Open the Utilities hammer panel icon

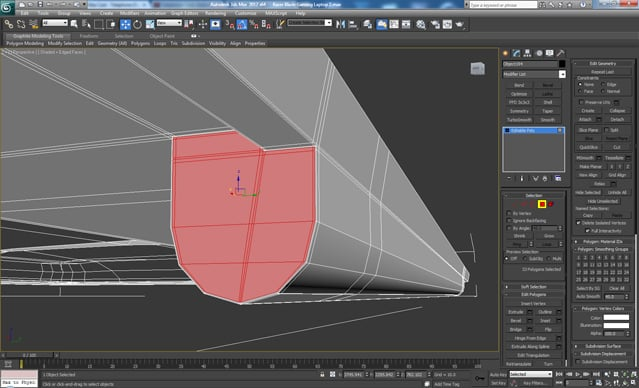point(560,53)
